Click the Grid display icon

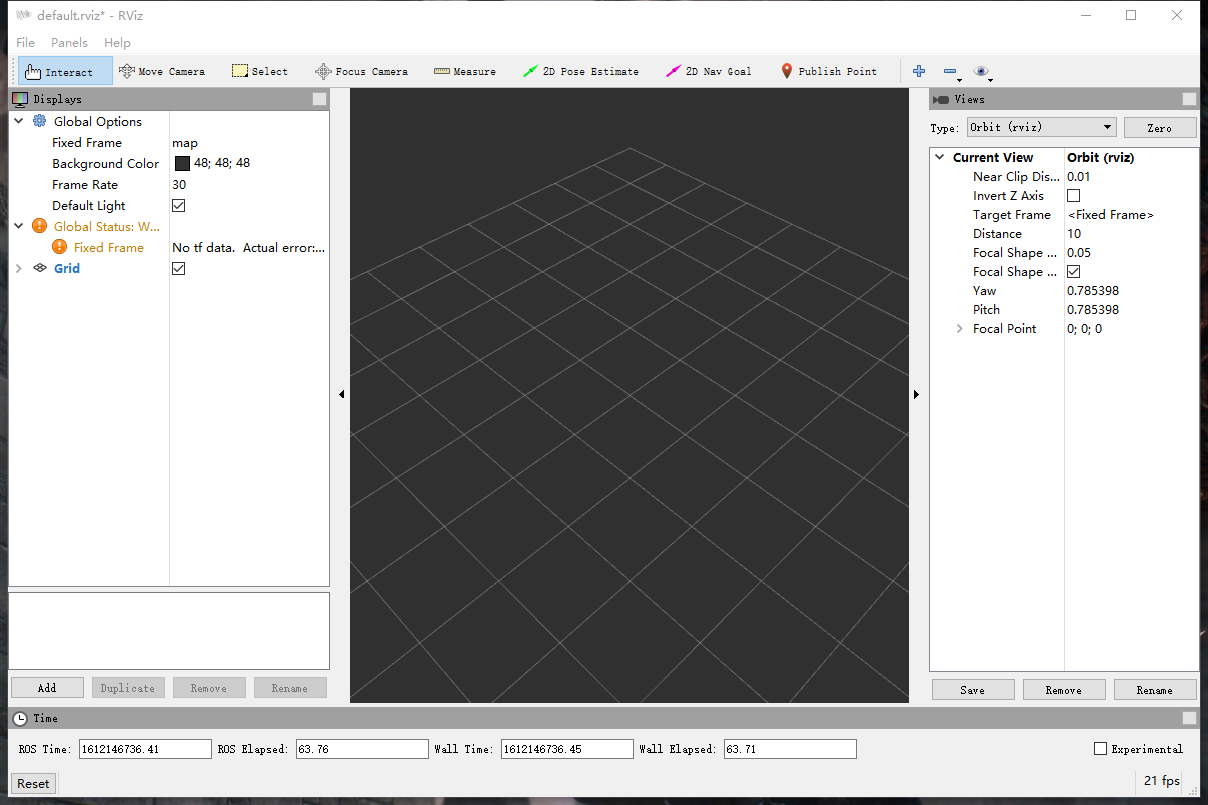click(40, 268)
